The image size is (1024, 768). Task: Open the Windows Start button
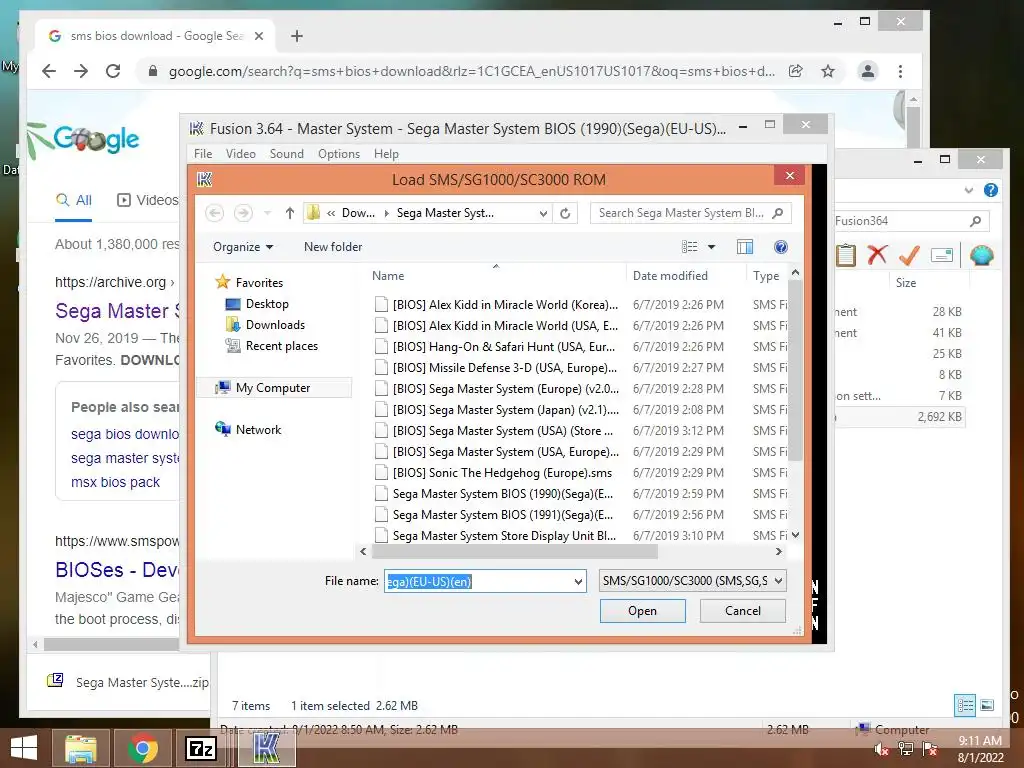click(x=24, y=748)
